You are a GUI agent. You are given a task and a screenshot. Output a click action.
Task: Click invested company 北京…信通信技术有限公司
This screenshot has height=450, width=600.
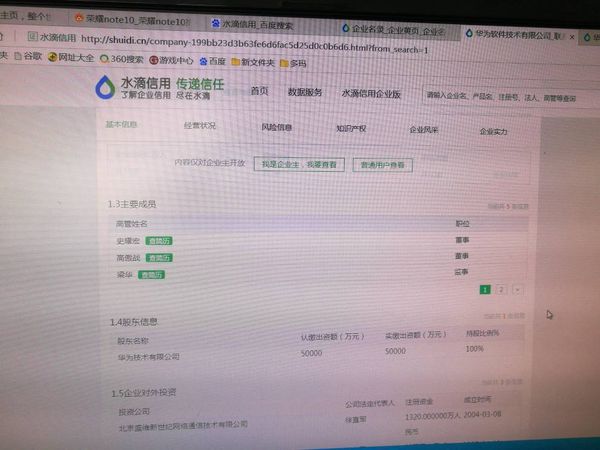point(183,426)
